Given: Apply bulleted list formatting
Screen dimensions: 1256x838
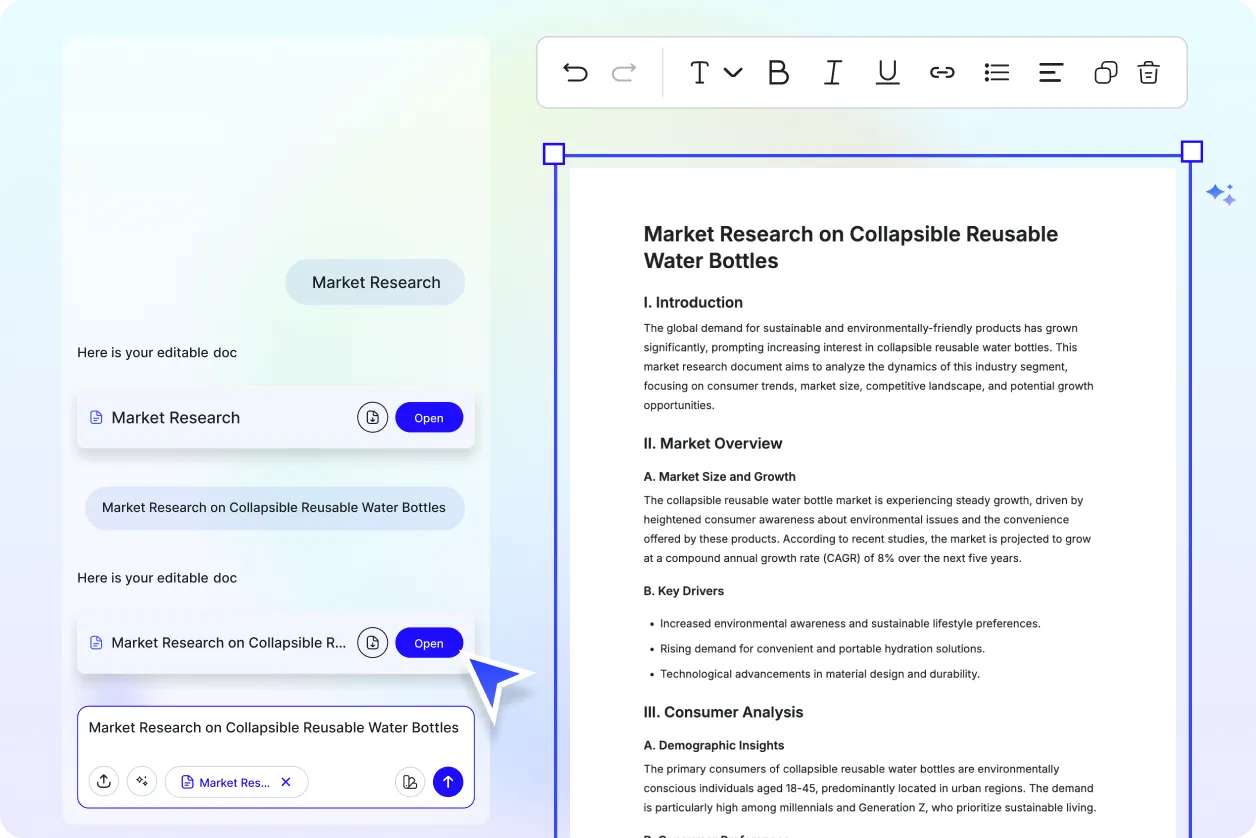Looking at the screenshot, I should click(x=996, y=72).
